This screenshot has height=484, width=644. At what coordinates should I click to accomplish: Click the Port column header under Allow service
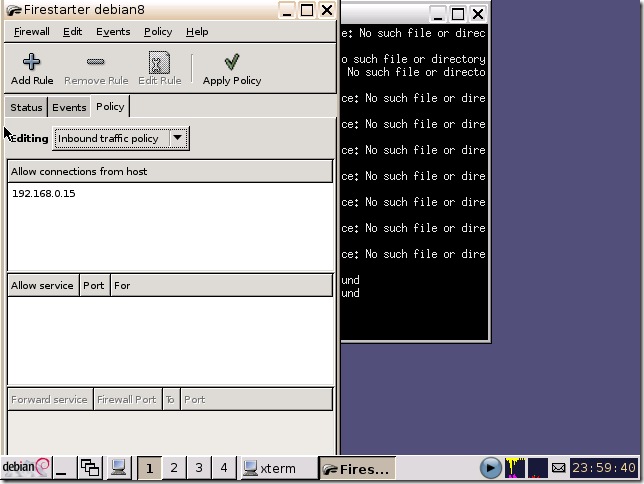[x=94, y=286]
